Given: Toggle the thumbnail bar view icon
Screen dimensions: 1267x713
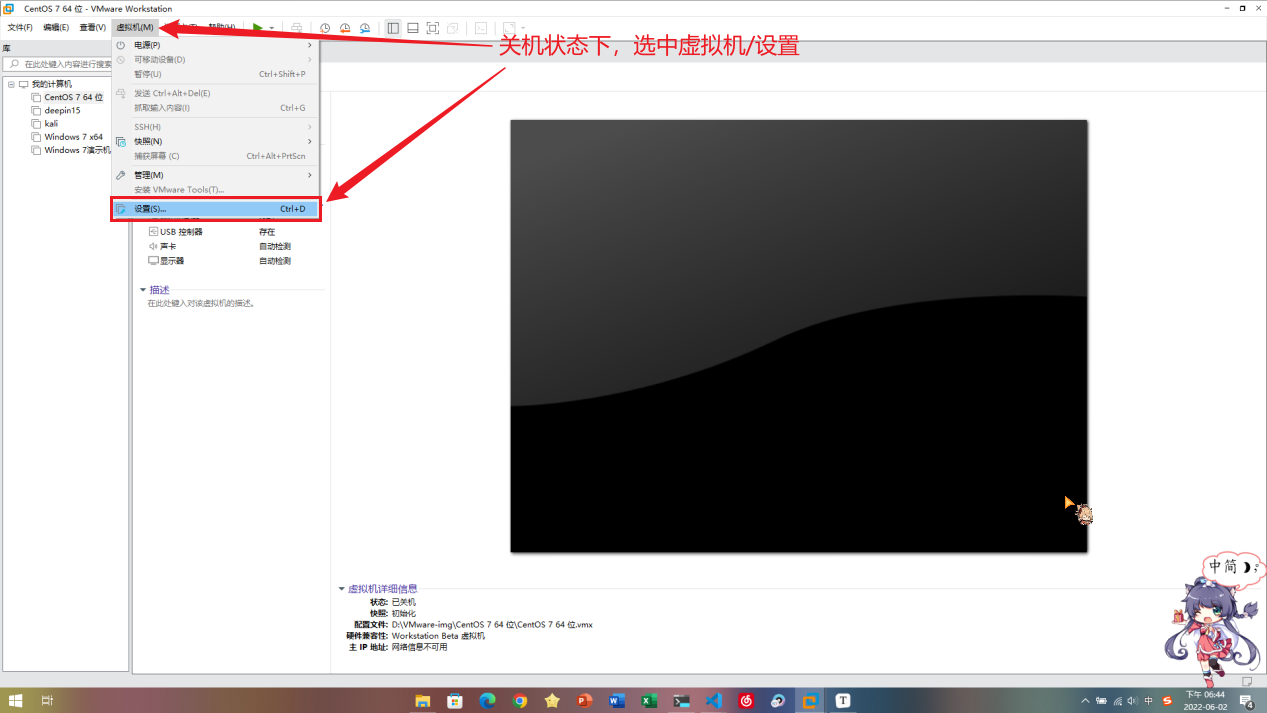Looking at the screenshot, I should click(x=413, y=28).
